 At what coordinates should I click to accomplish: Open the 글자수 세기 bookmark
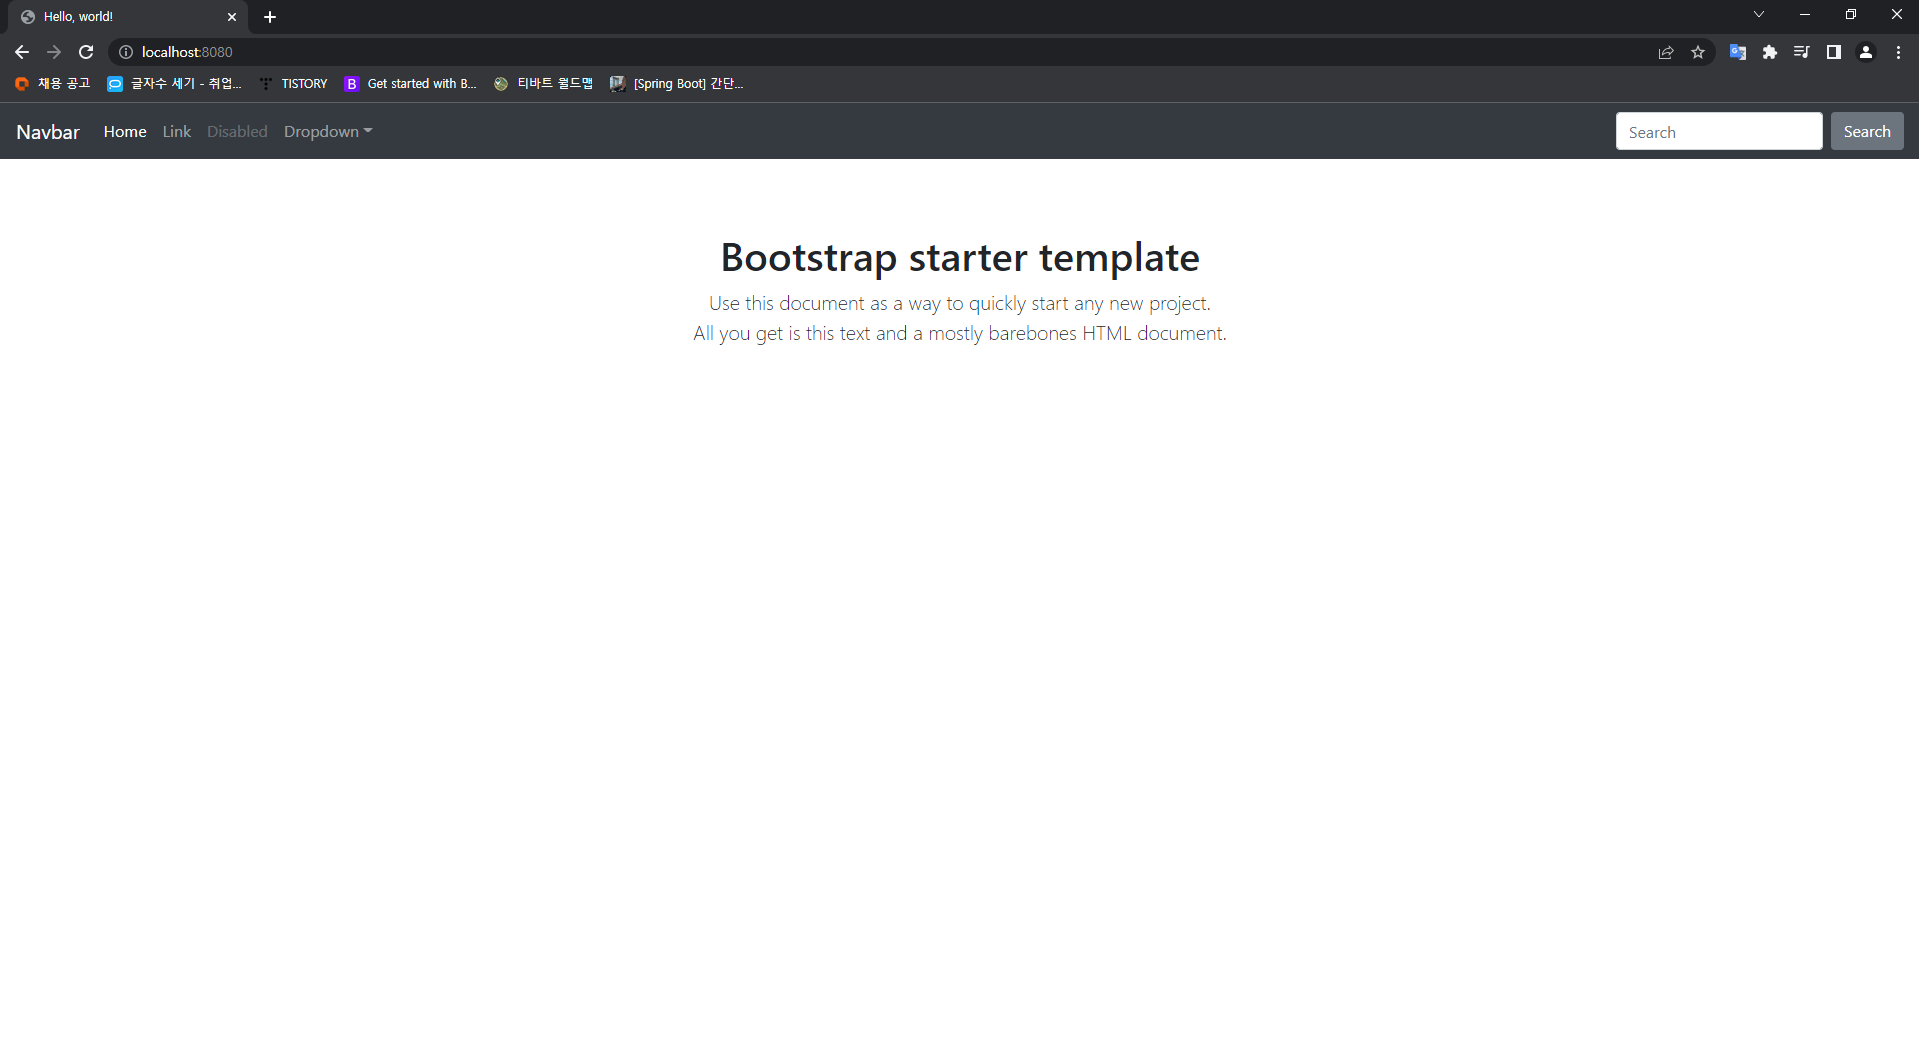point(175,84)
